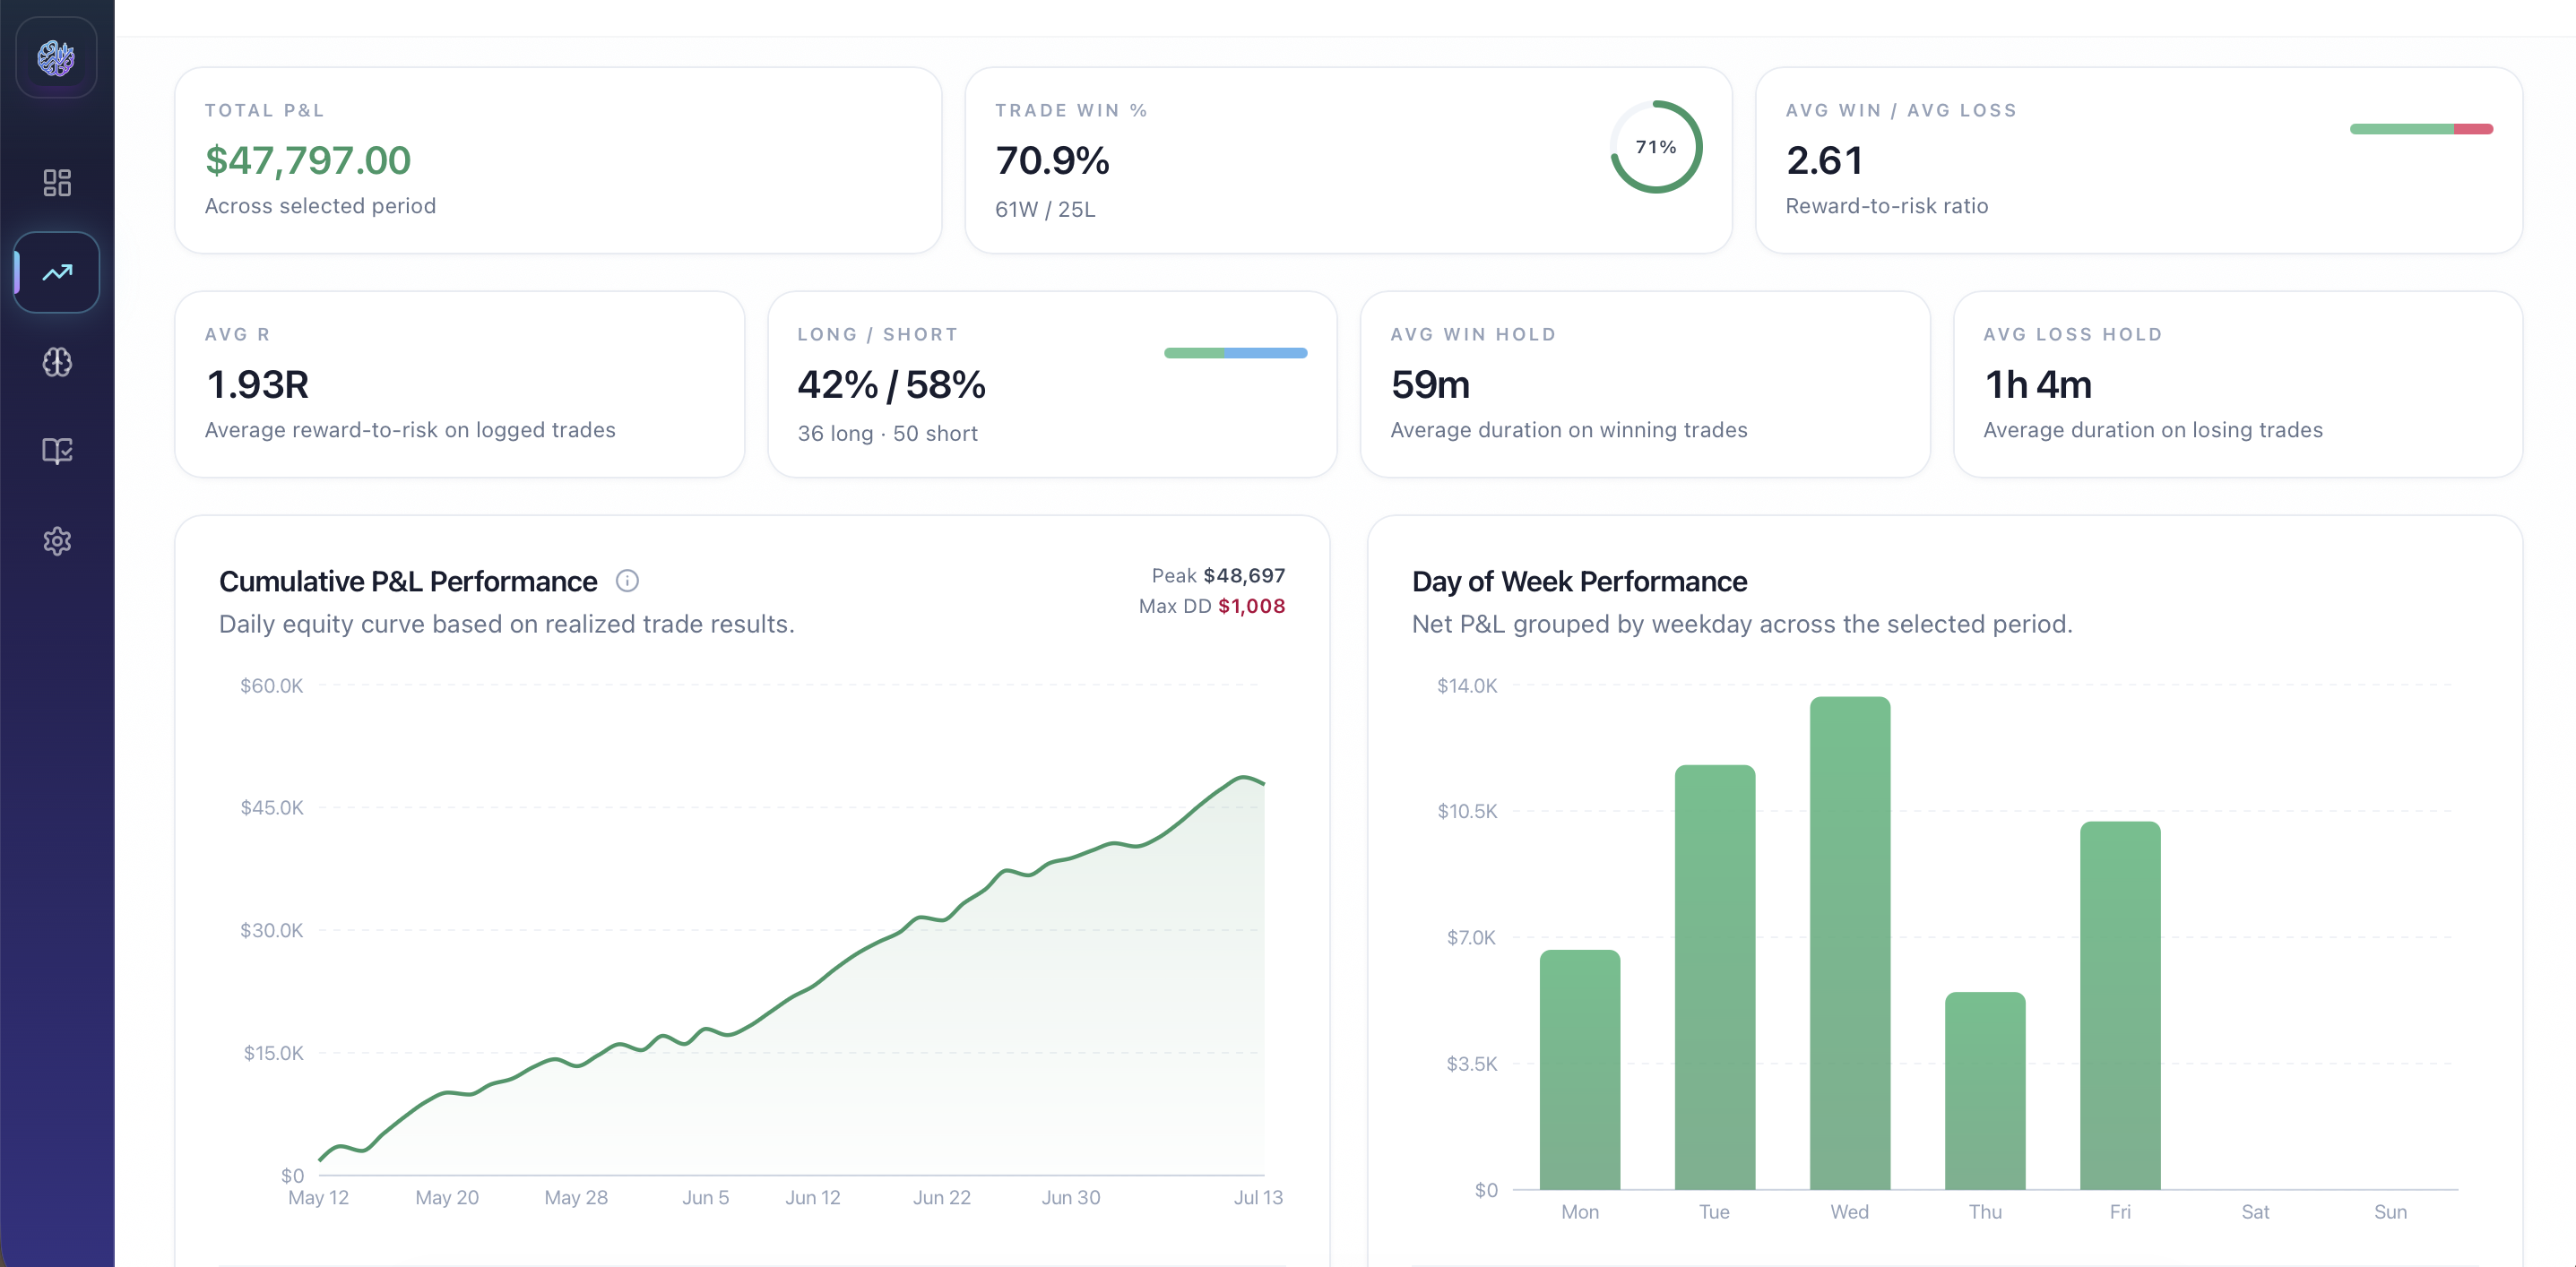This screenshot has height=1267, width=2576.
Task: Click the Friday bar in weekday chart
Action: pos(2119,1005)
